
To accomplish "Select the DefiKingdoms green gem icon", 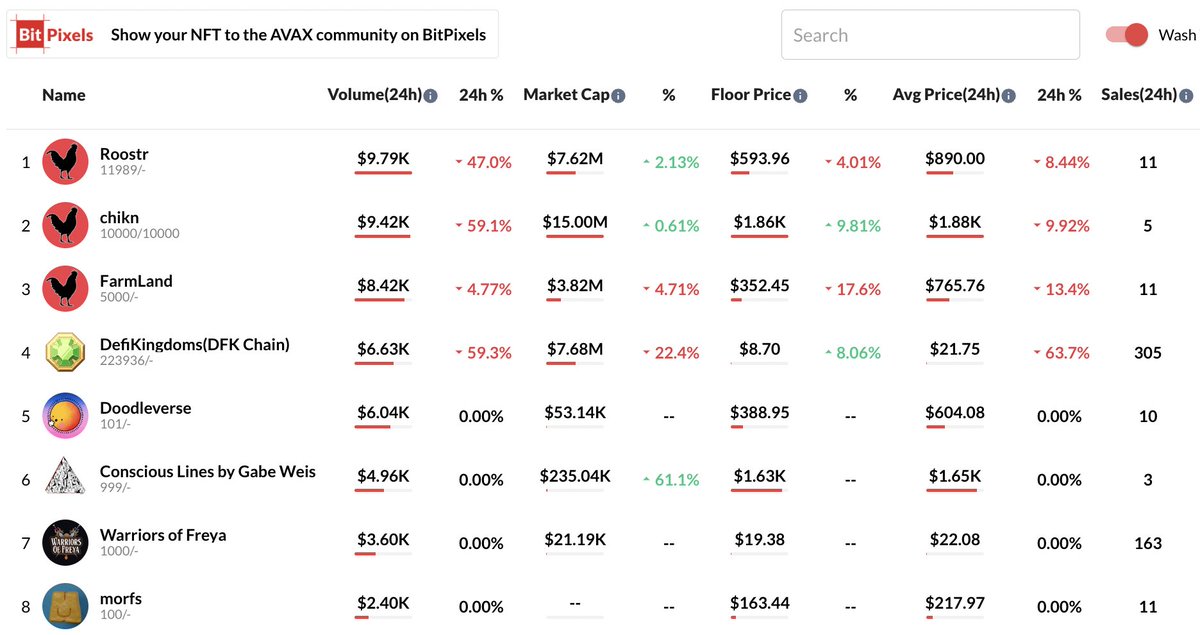I will (66, 353).
